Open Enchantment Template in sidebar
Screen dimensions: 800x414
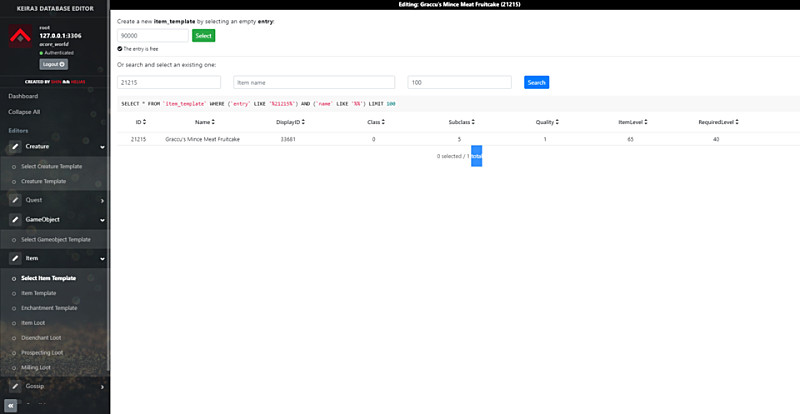click(49, 308)
